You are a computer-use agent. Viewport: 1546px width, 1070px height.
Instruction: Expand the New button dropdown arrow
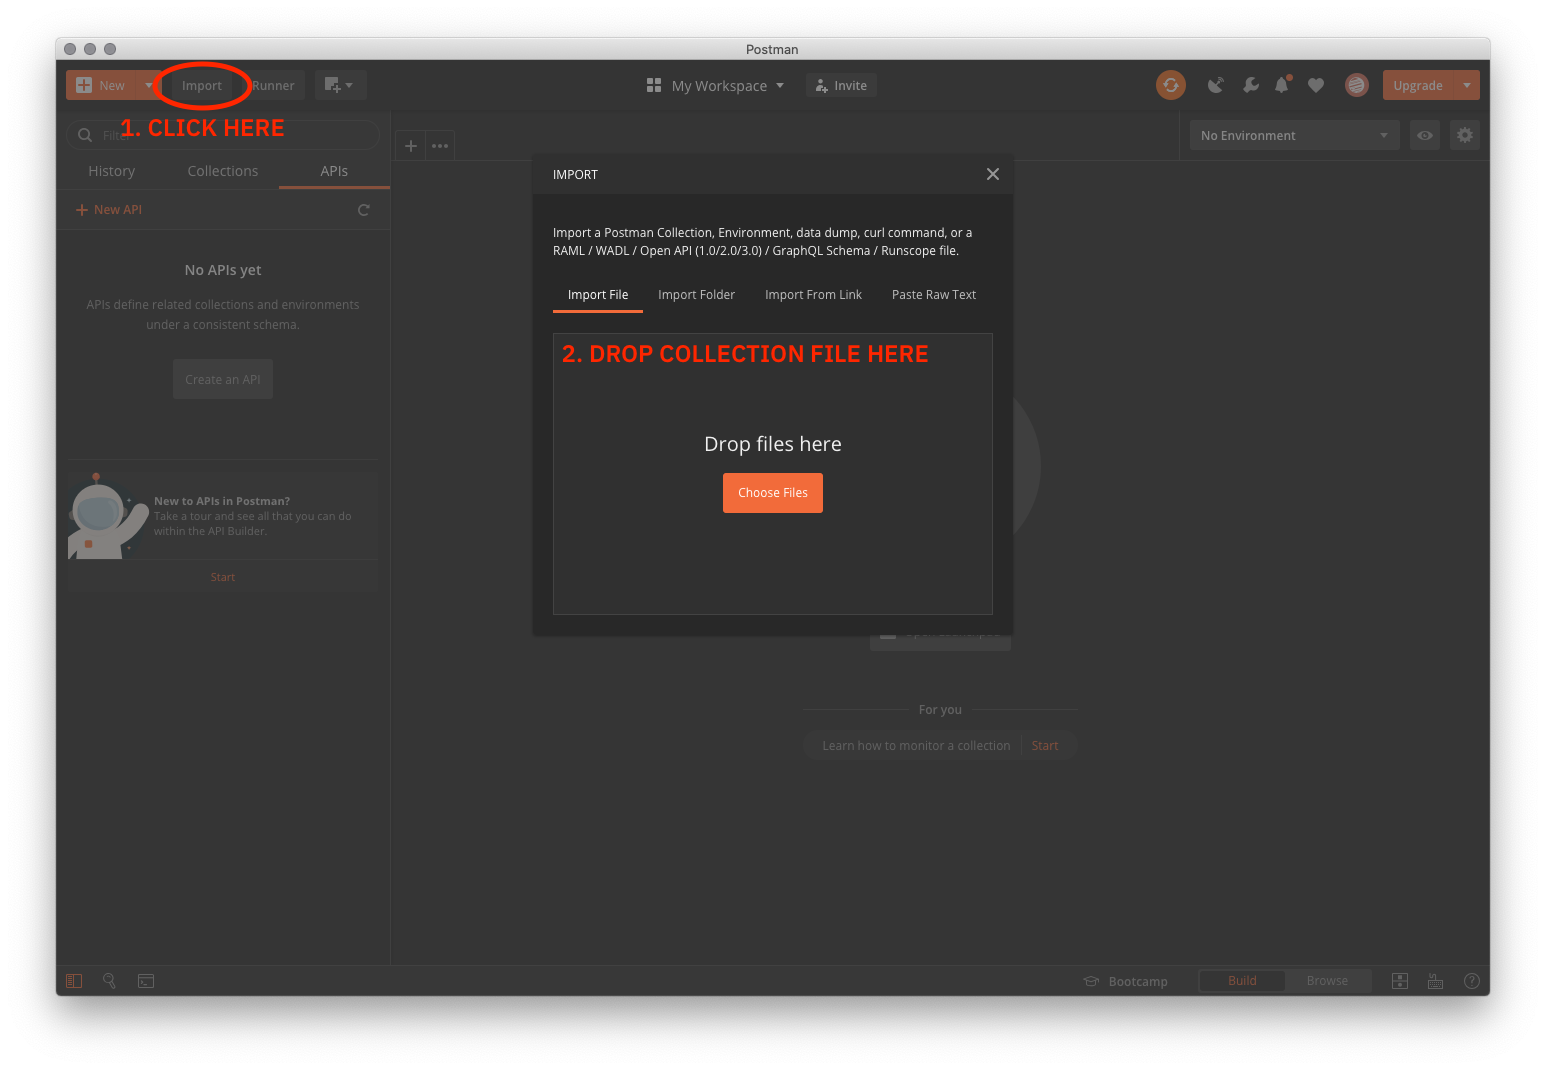pos(148,85)
